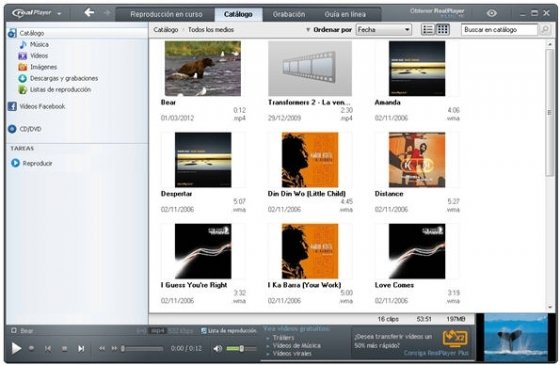560x365 pixels.
Task: Click the Todos los medios breadcrumb
Action: coord(211,30)
